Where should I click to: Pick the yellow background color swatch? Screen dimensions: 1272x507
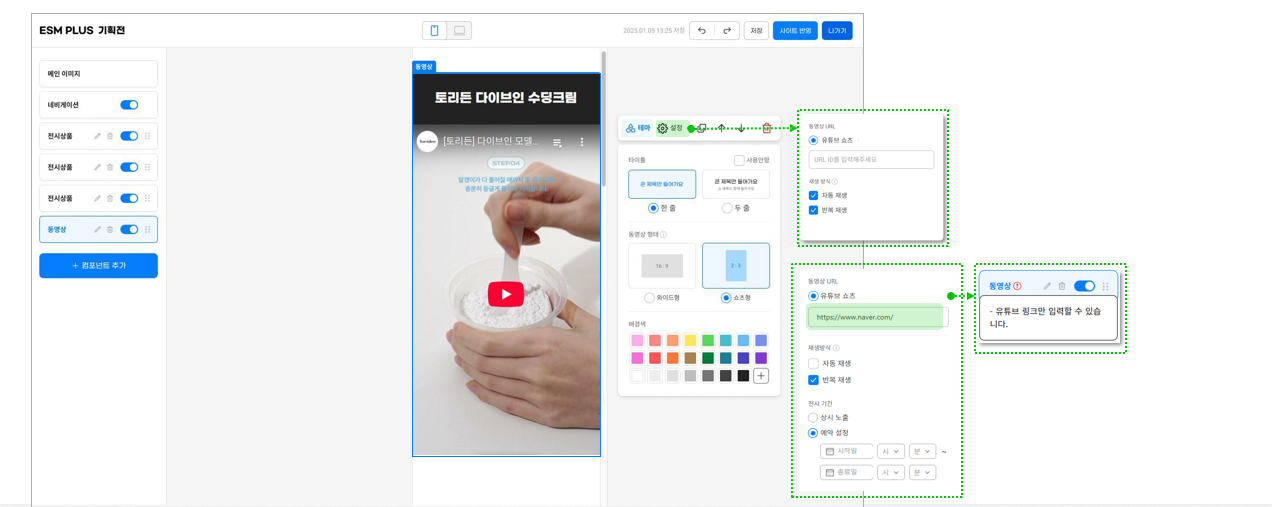(690, 341)
